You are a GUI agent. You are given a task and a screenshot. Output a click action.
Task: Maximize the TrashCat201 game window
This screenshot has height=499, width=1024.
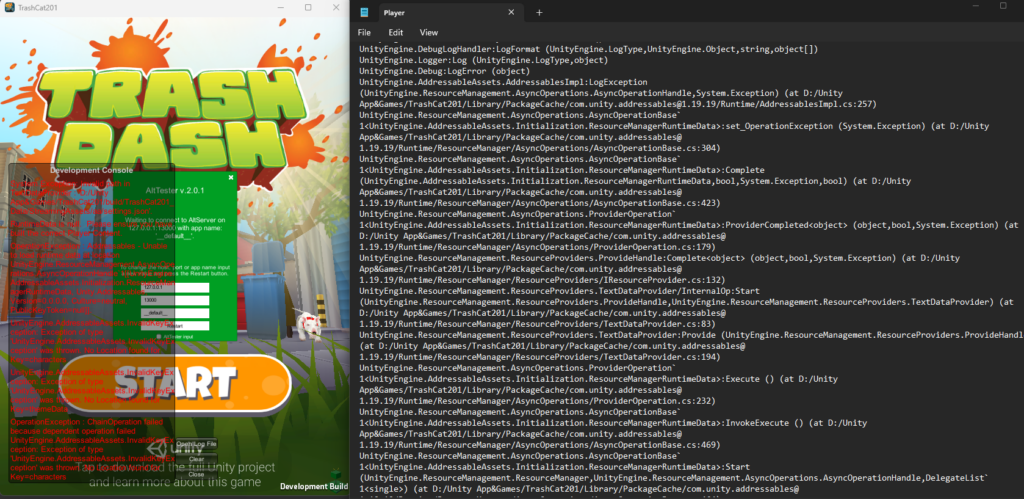click(x=308, y=7)
